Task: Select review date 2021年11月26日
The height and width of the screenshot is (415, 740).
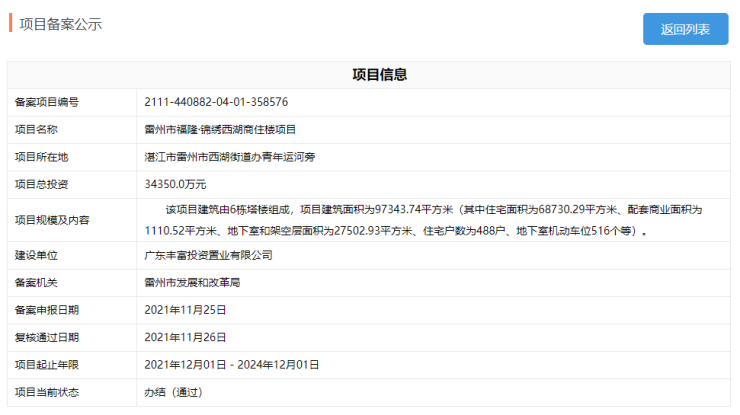Action: click(185, 337)
